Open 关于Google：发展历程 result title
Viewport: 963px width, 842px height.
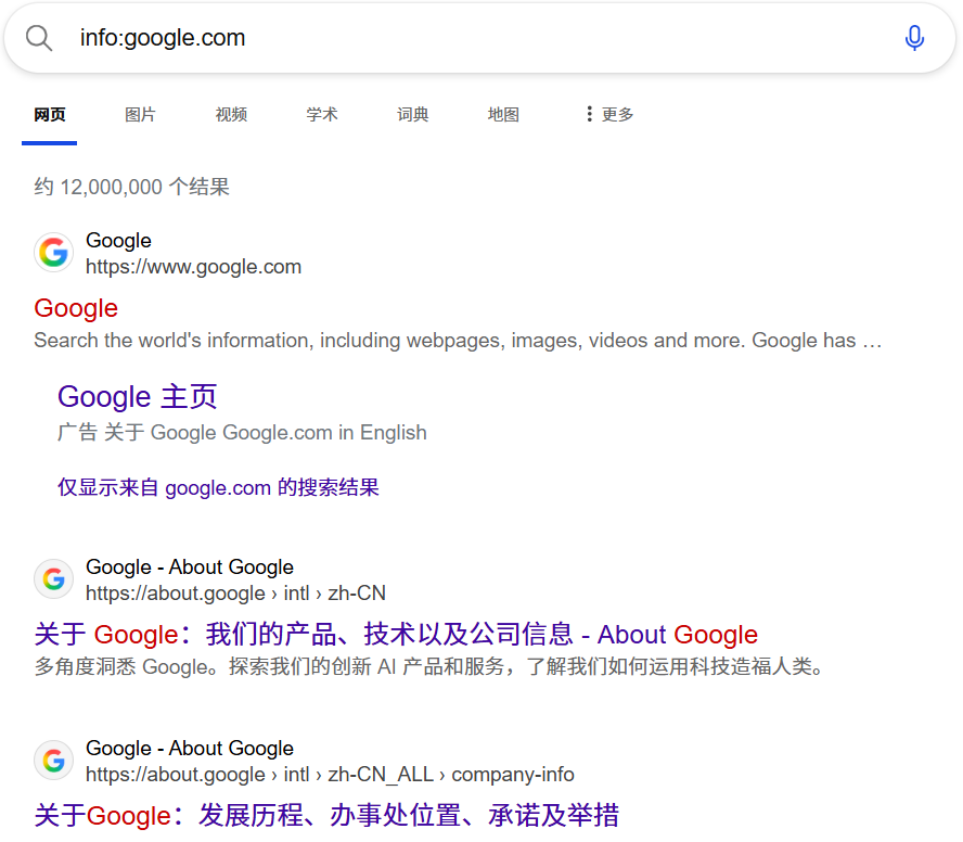coord(327,816)
